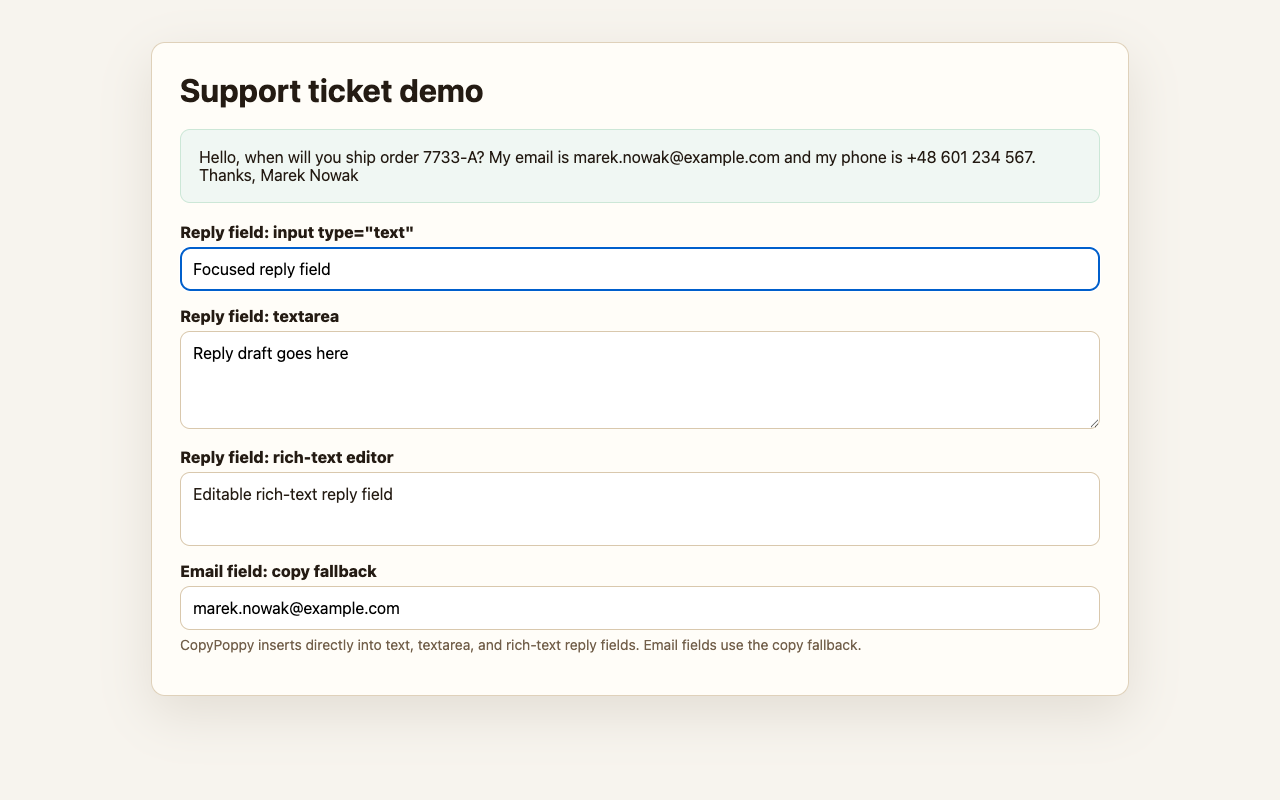Click the "Reply field: input type="text"" label
This screenshot has height=800, width=1280.
pyautogui.click(x=297, y=232)
